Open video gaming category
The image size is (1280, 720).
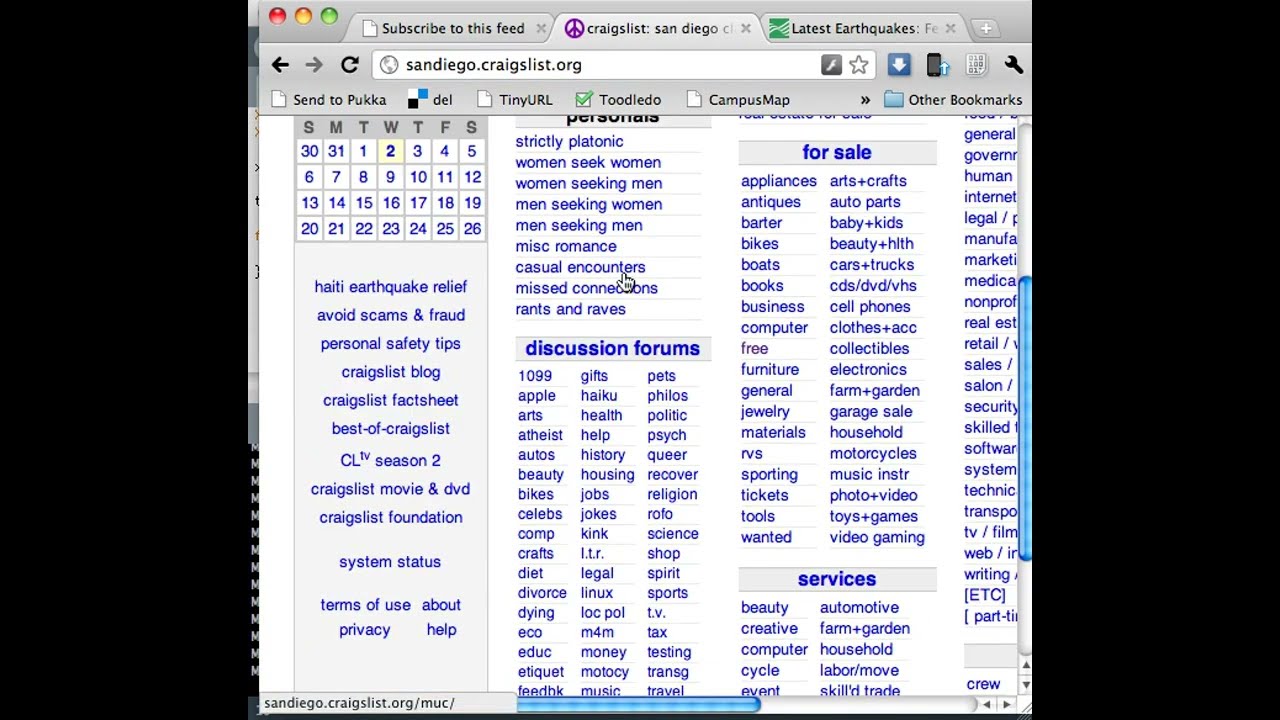click(x=877, y=538)
